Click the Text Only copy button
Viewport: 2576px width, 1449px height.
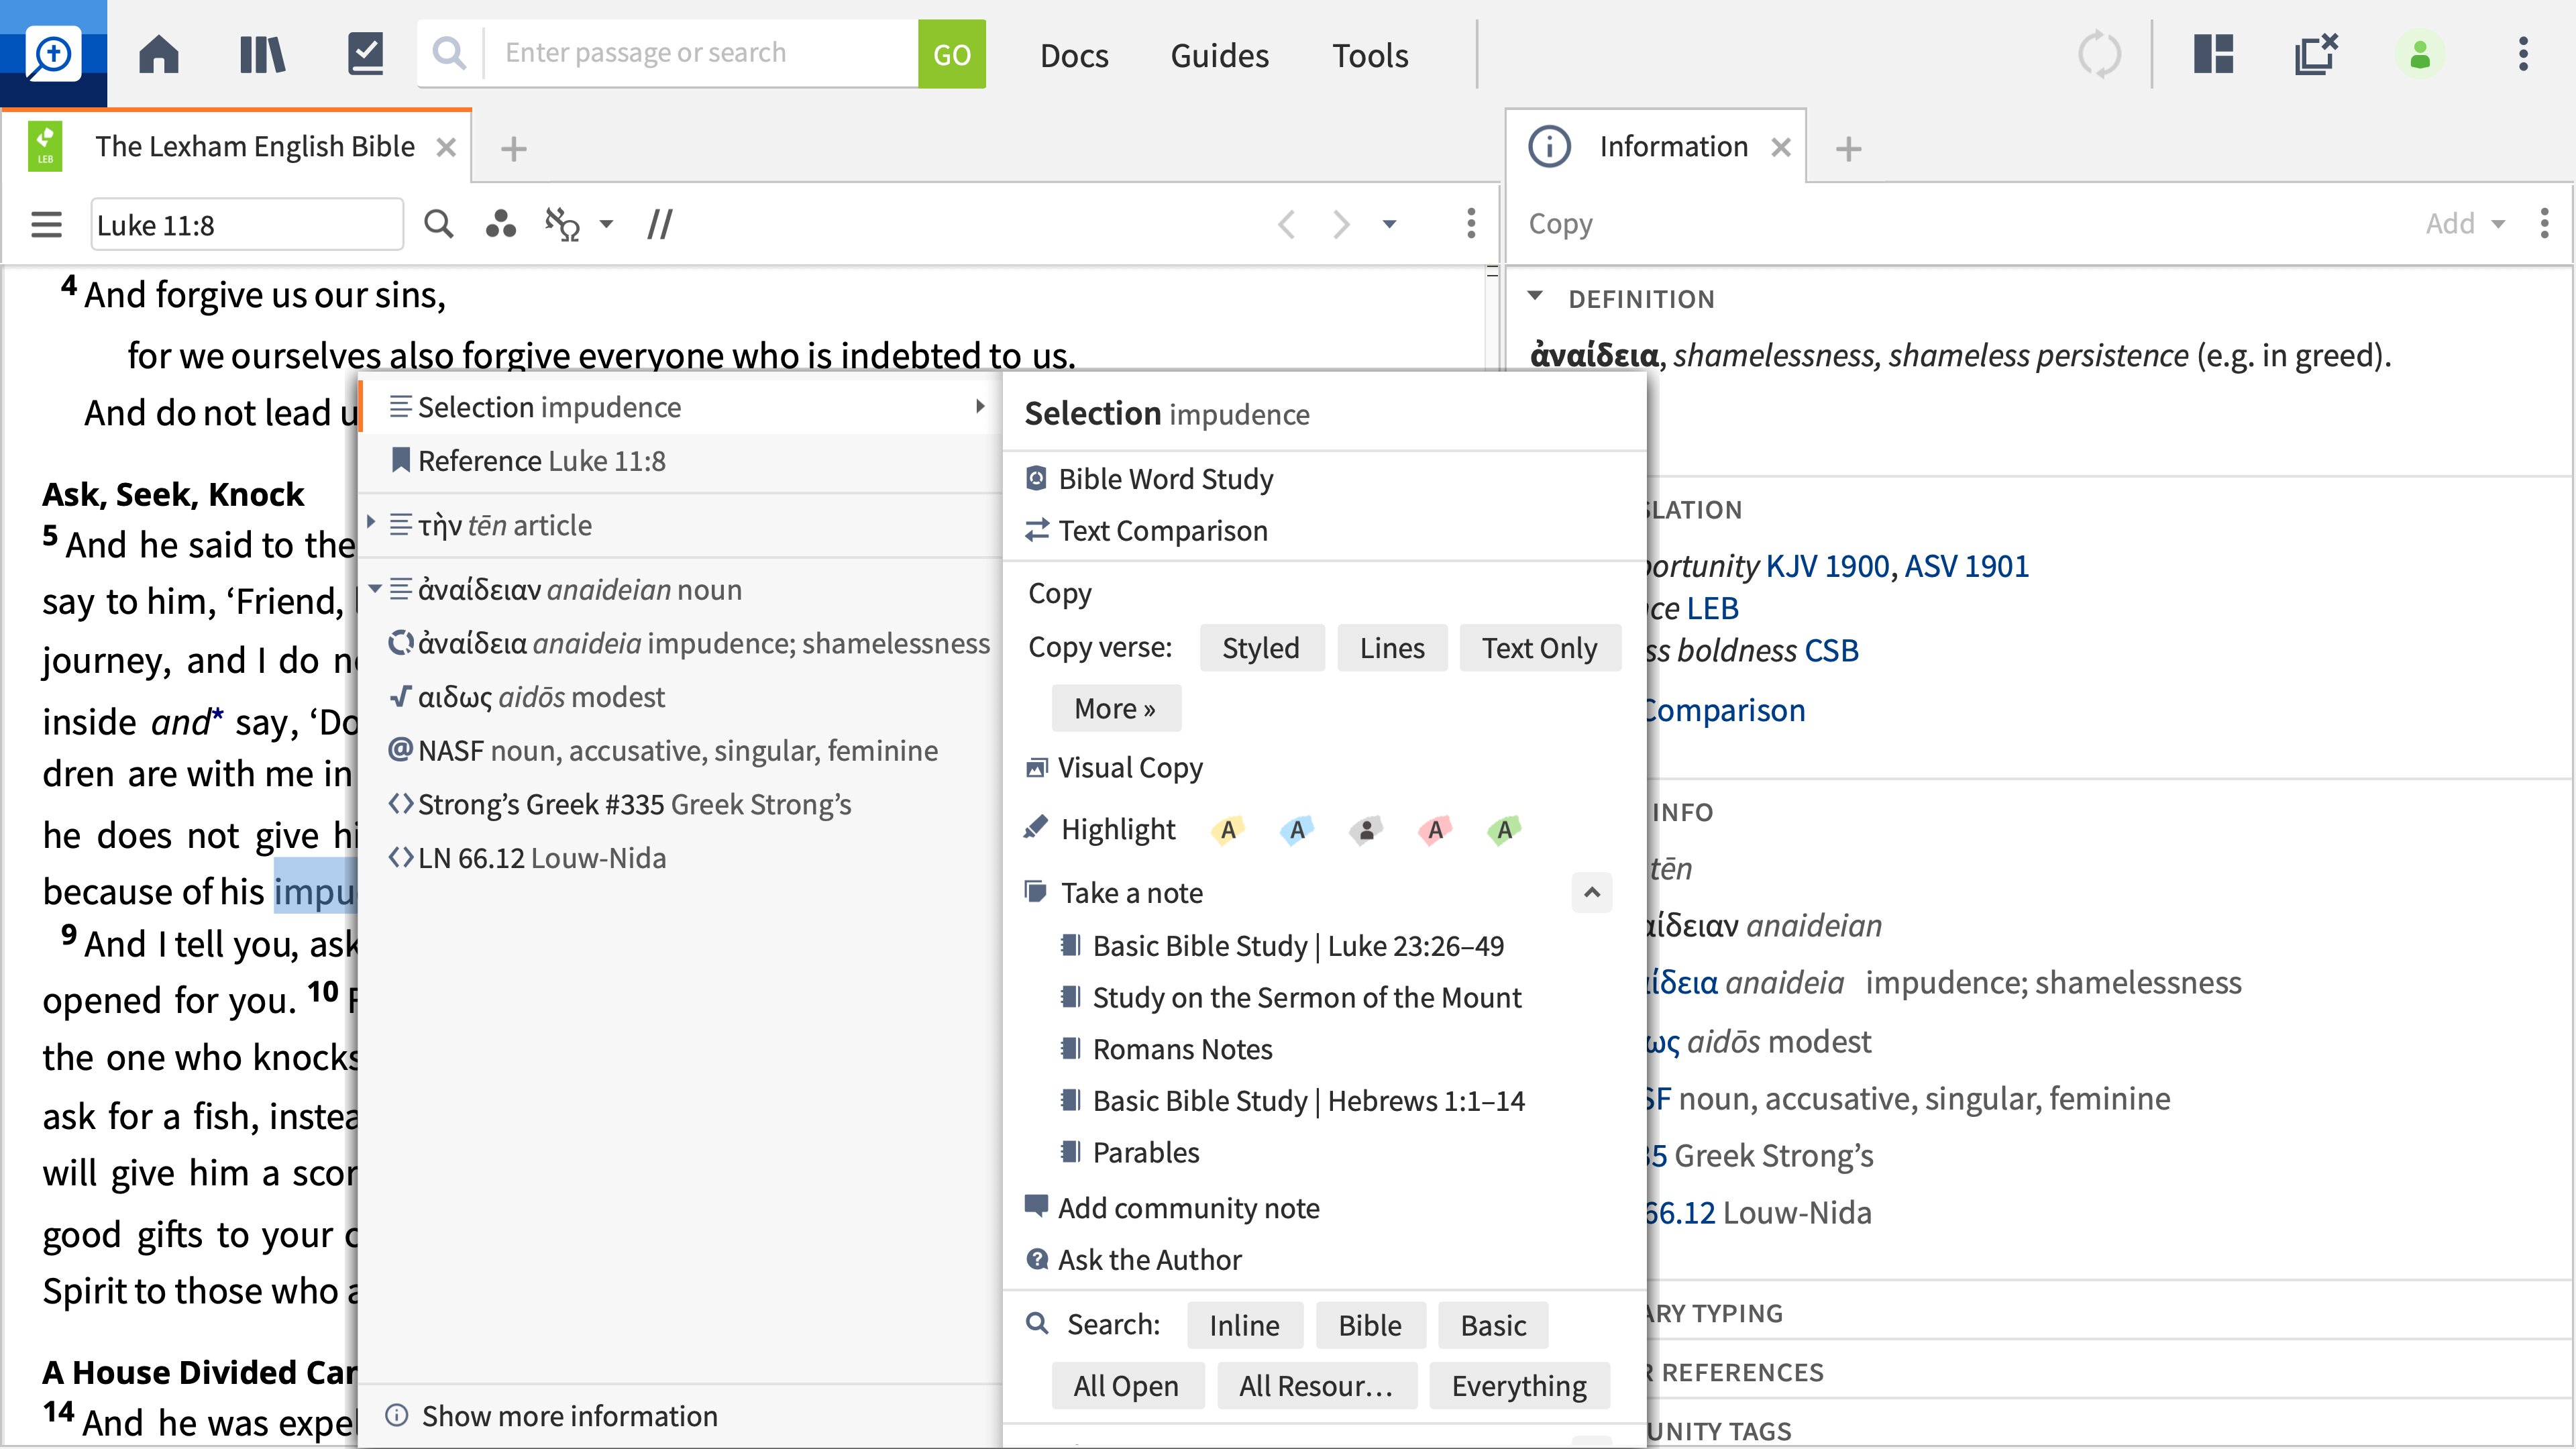tap(1540, 648)
